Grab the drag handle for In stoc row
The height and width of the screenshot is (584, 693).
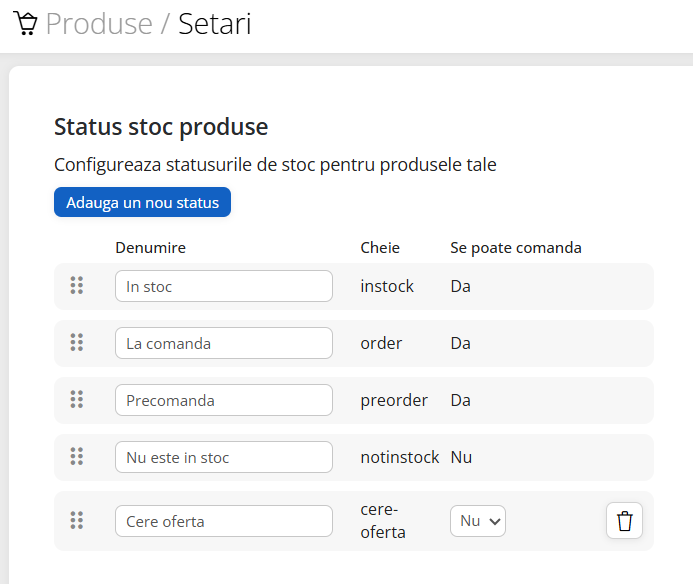[77, 286]
